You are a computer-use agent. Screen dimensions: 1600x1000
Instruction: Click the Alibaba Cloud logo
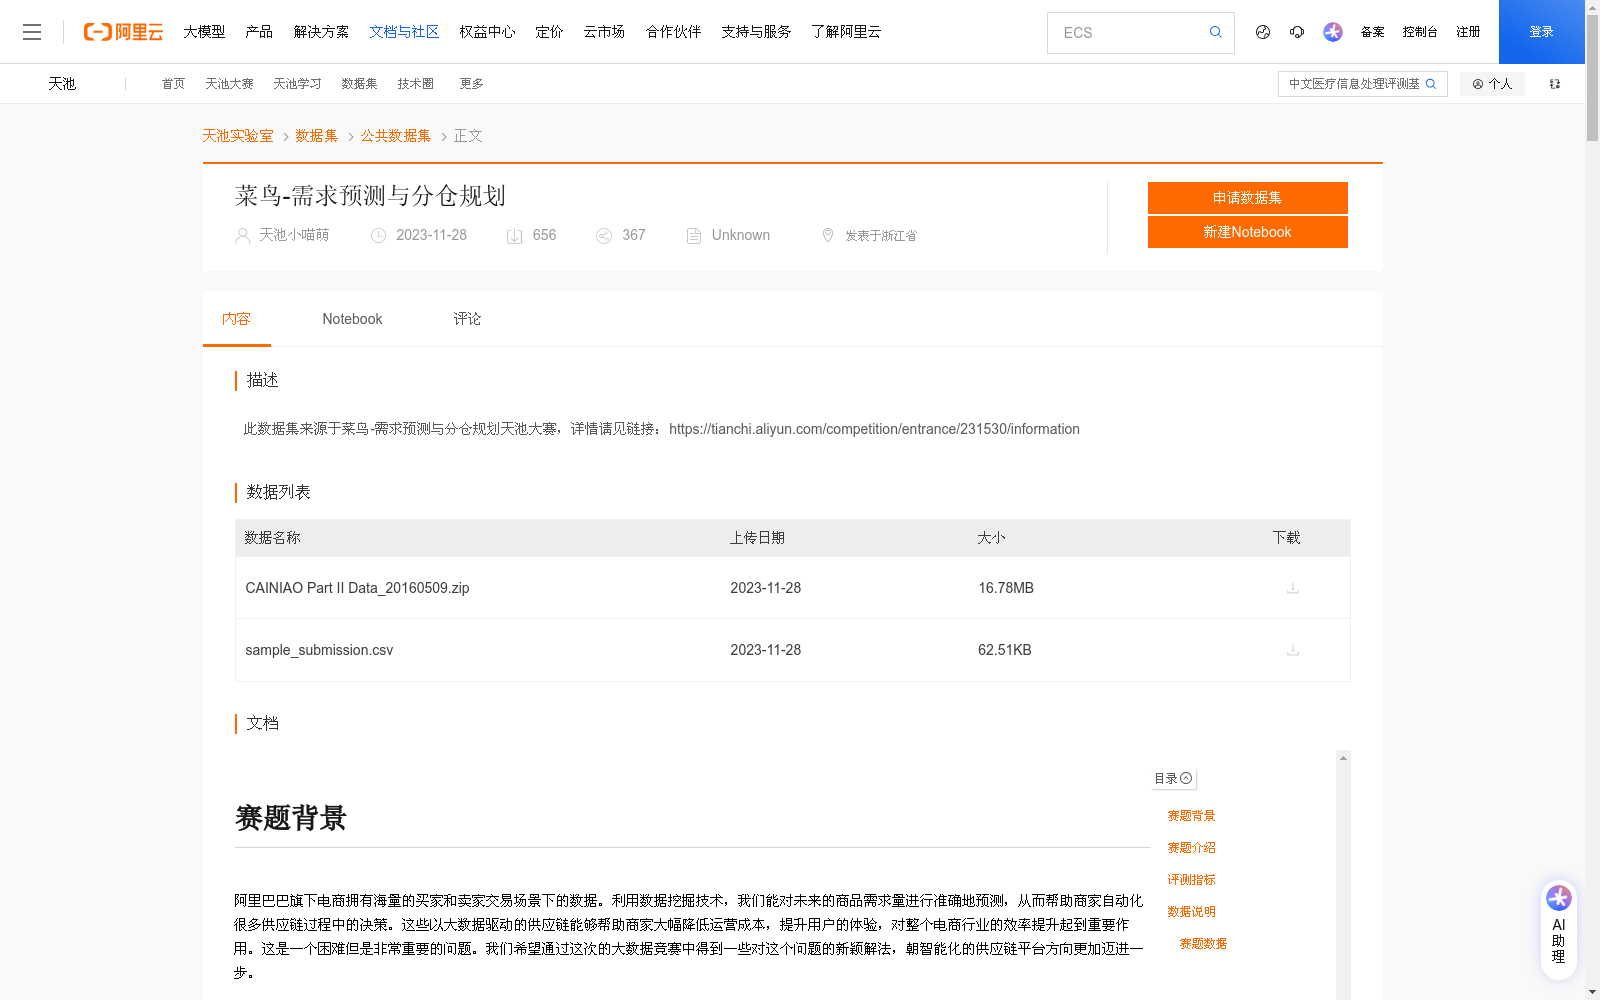tap(122, 31)
